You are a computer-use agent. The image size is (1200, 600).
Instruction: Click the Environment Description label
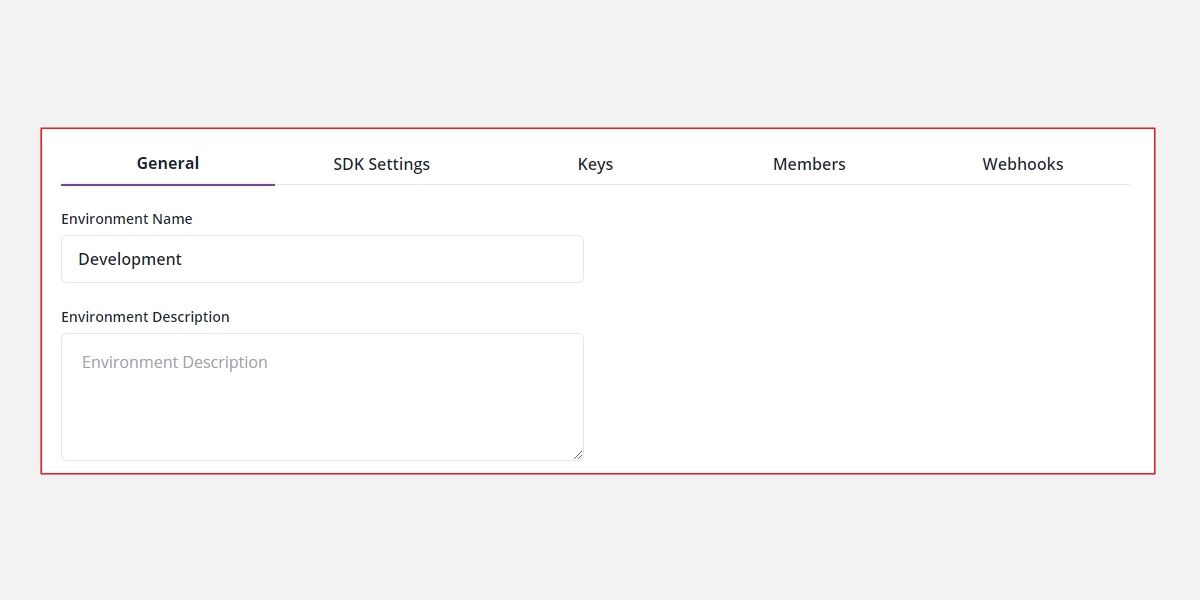(146, 316)
